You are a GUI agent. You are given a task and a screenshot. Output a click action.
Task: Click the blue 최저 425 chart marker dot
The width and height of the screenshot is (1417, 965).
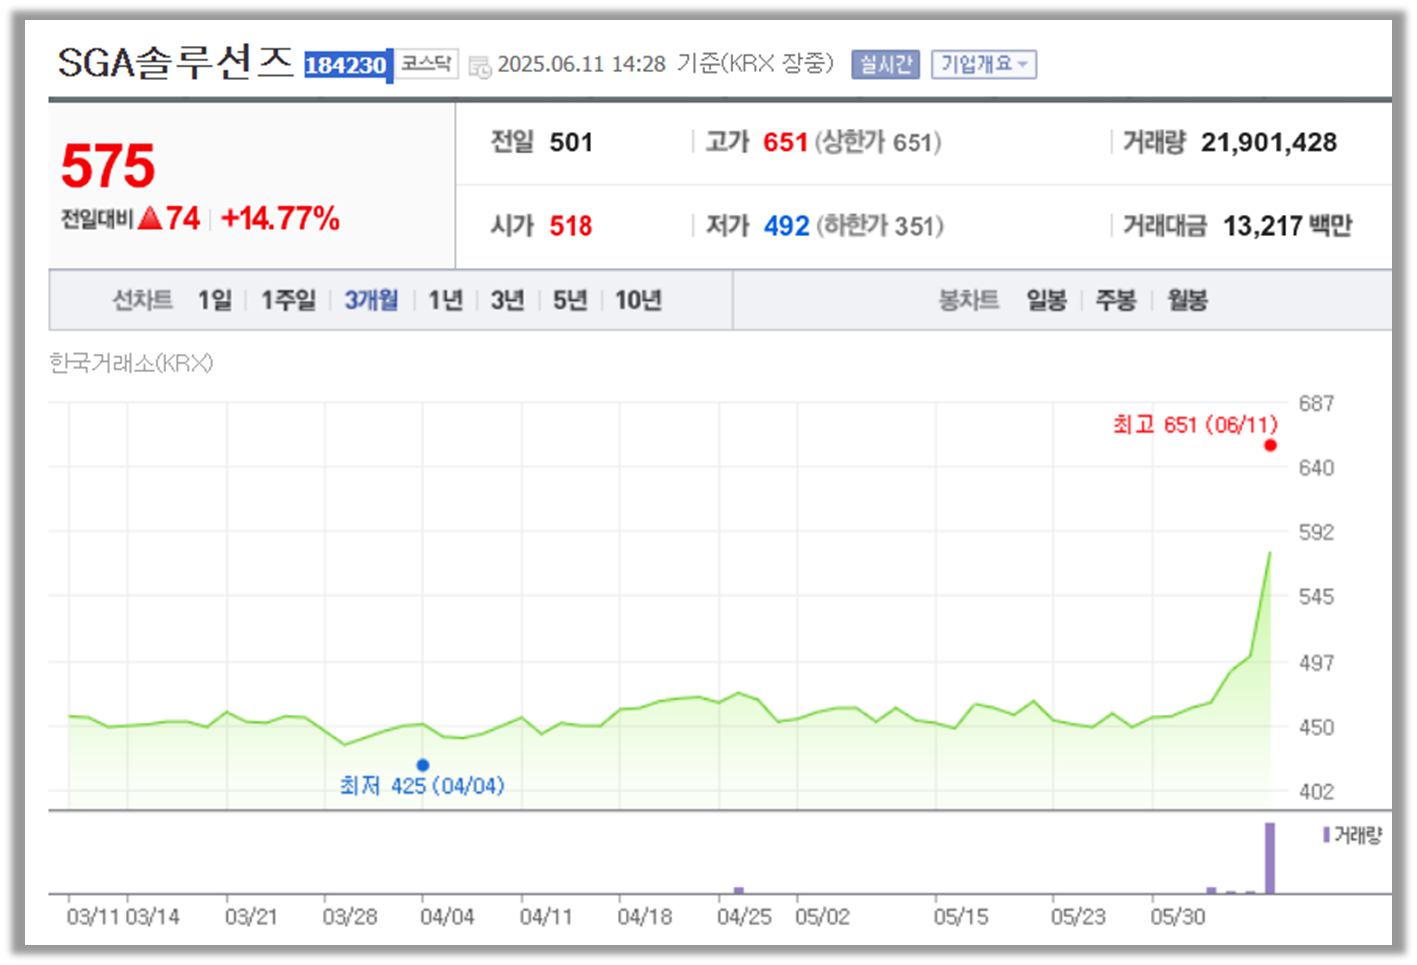(x=422, y=765)
